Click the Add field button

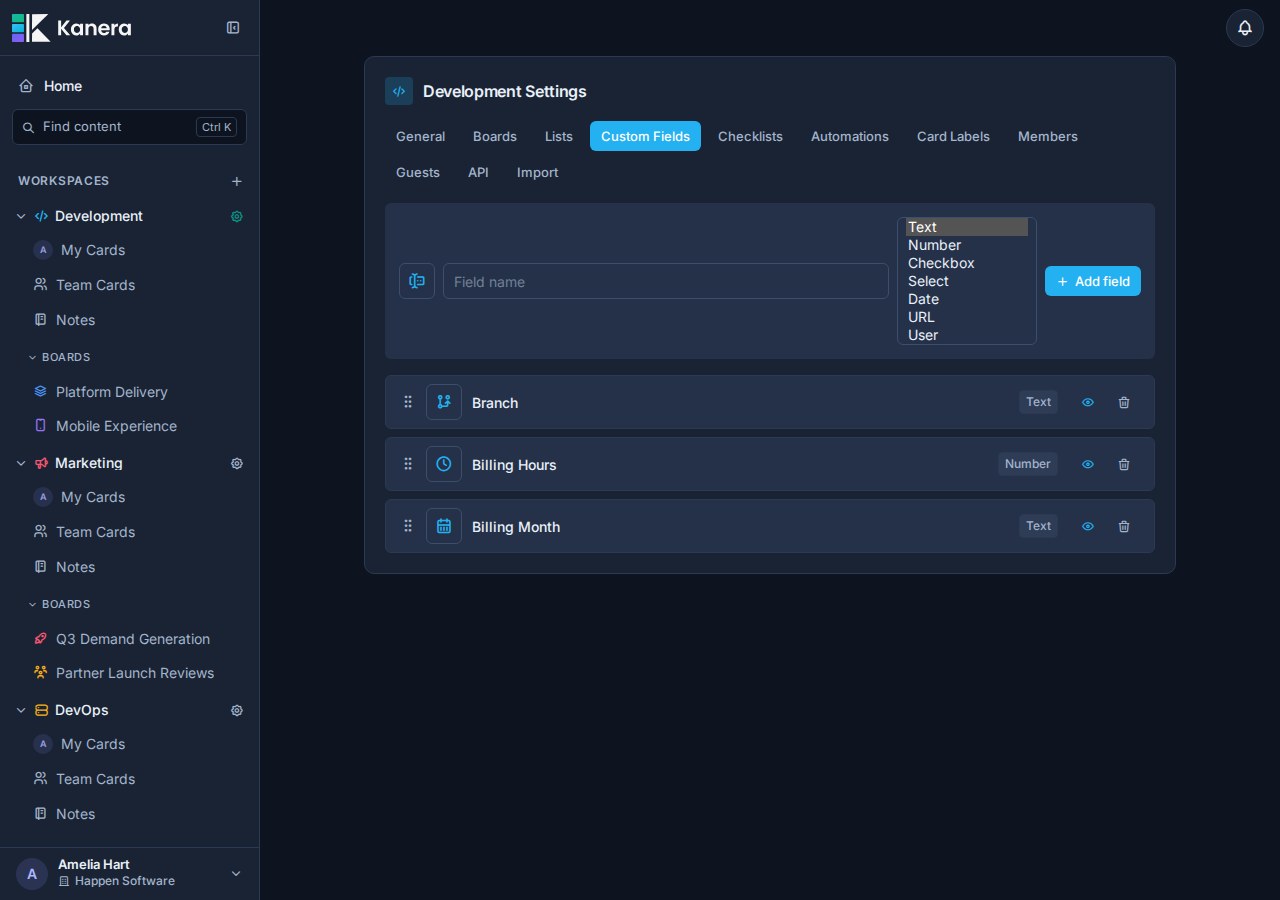[x=1093, y=281]
